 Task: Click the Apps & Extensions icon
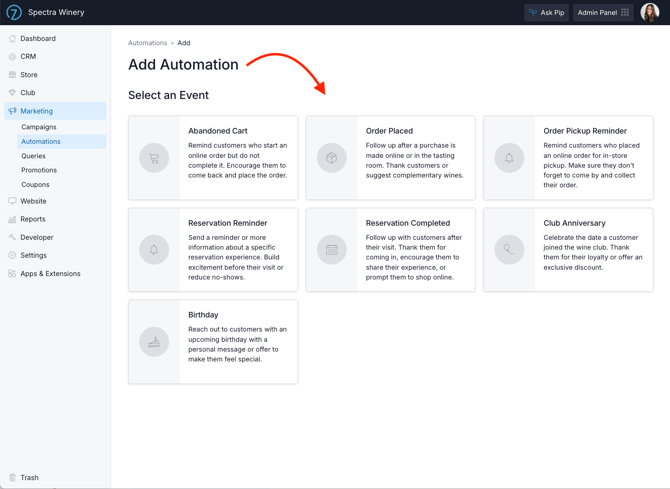click(x=12, y=274)
